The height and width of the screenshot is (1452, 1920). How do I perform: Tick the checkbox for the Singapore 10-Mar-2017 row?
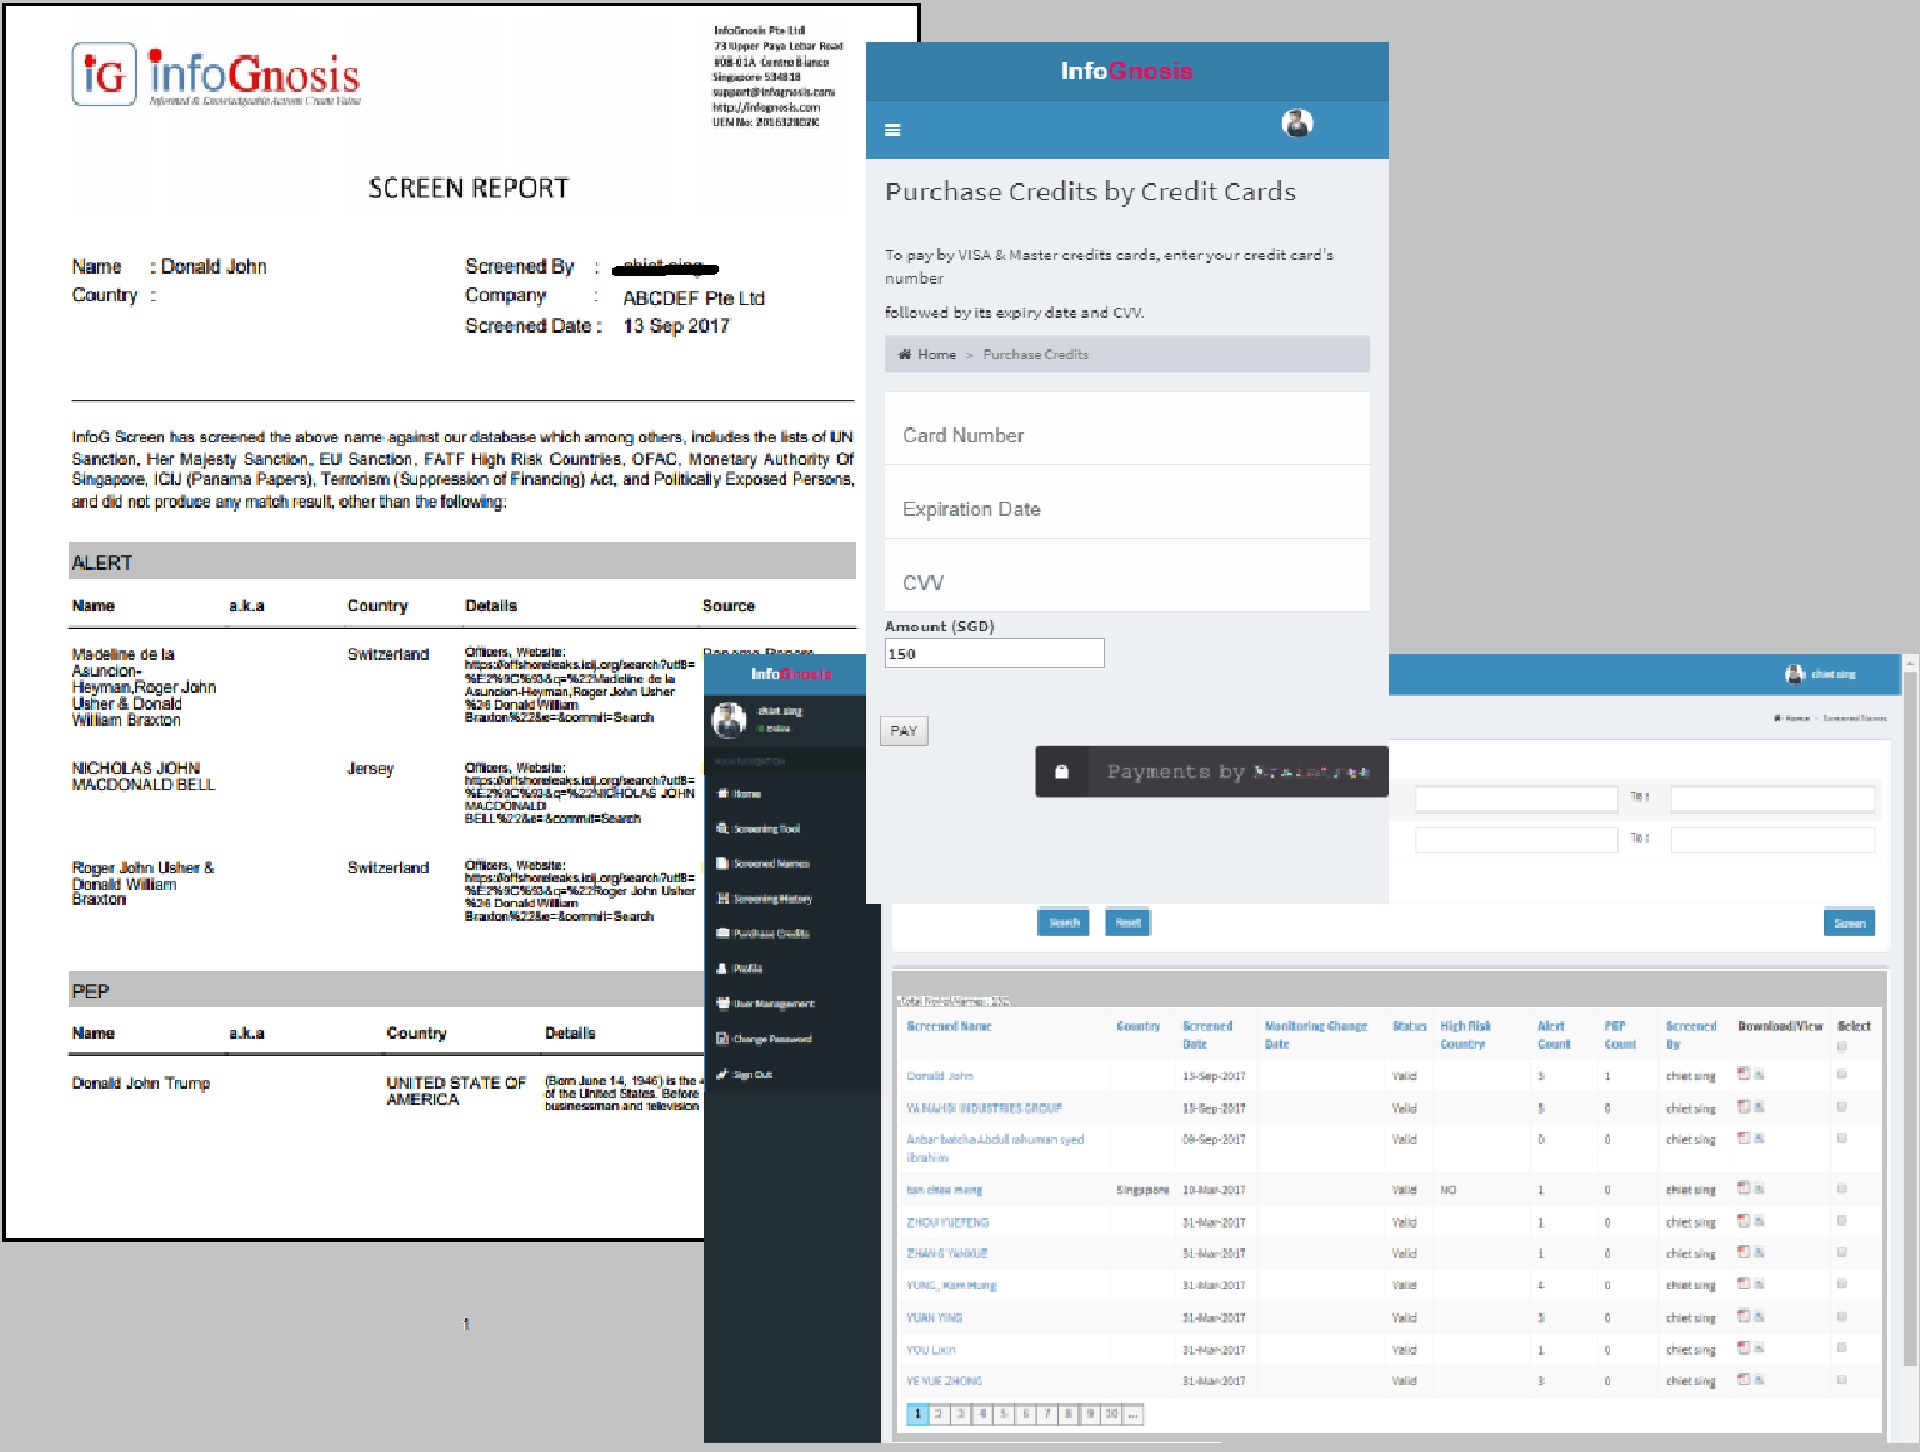tap(1842, 1189)
